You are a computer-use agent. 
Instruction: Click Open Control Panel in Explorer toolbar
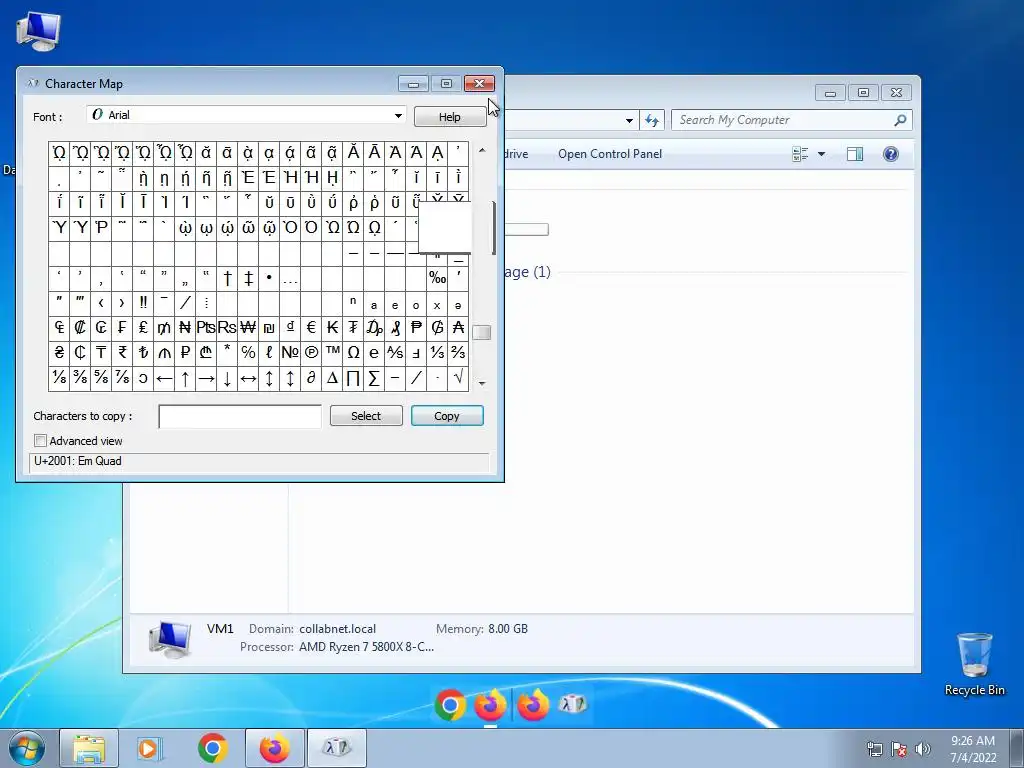pos(610,154)
